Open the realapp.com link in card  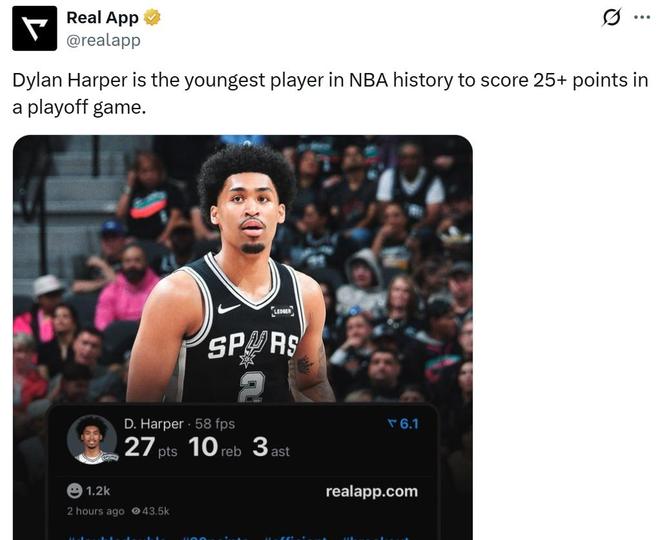[x=371, y=491]
